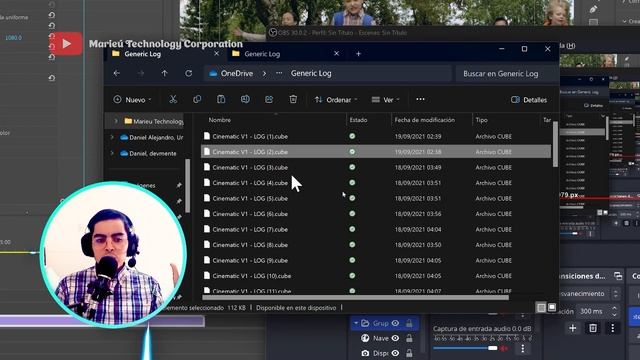Expand breadcrumb chevron after OneDrive
Image resolution: width=640 pixels, height=360 pixels.
[x=264, y=73]
